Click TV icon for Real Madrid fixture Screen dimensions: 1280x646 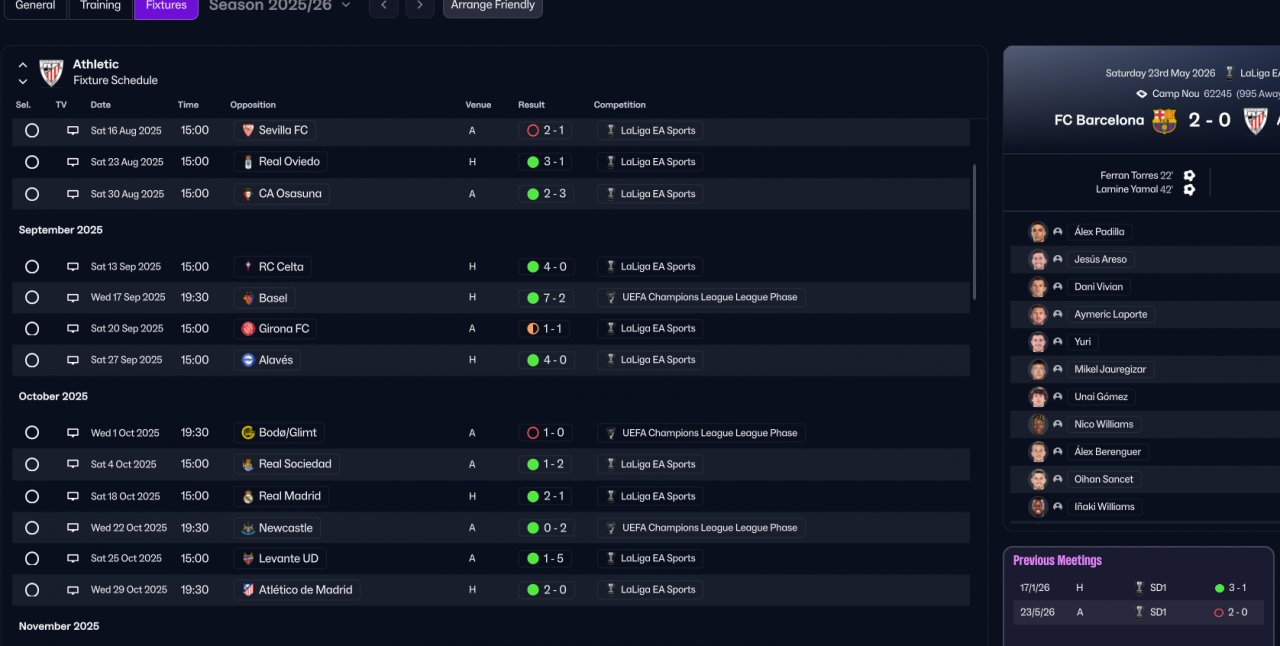click(73, 496)
